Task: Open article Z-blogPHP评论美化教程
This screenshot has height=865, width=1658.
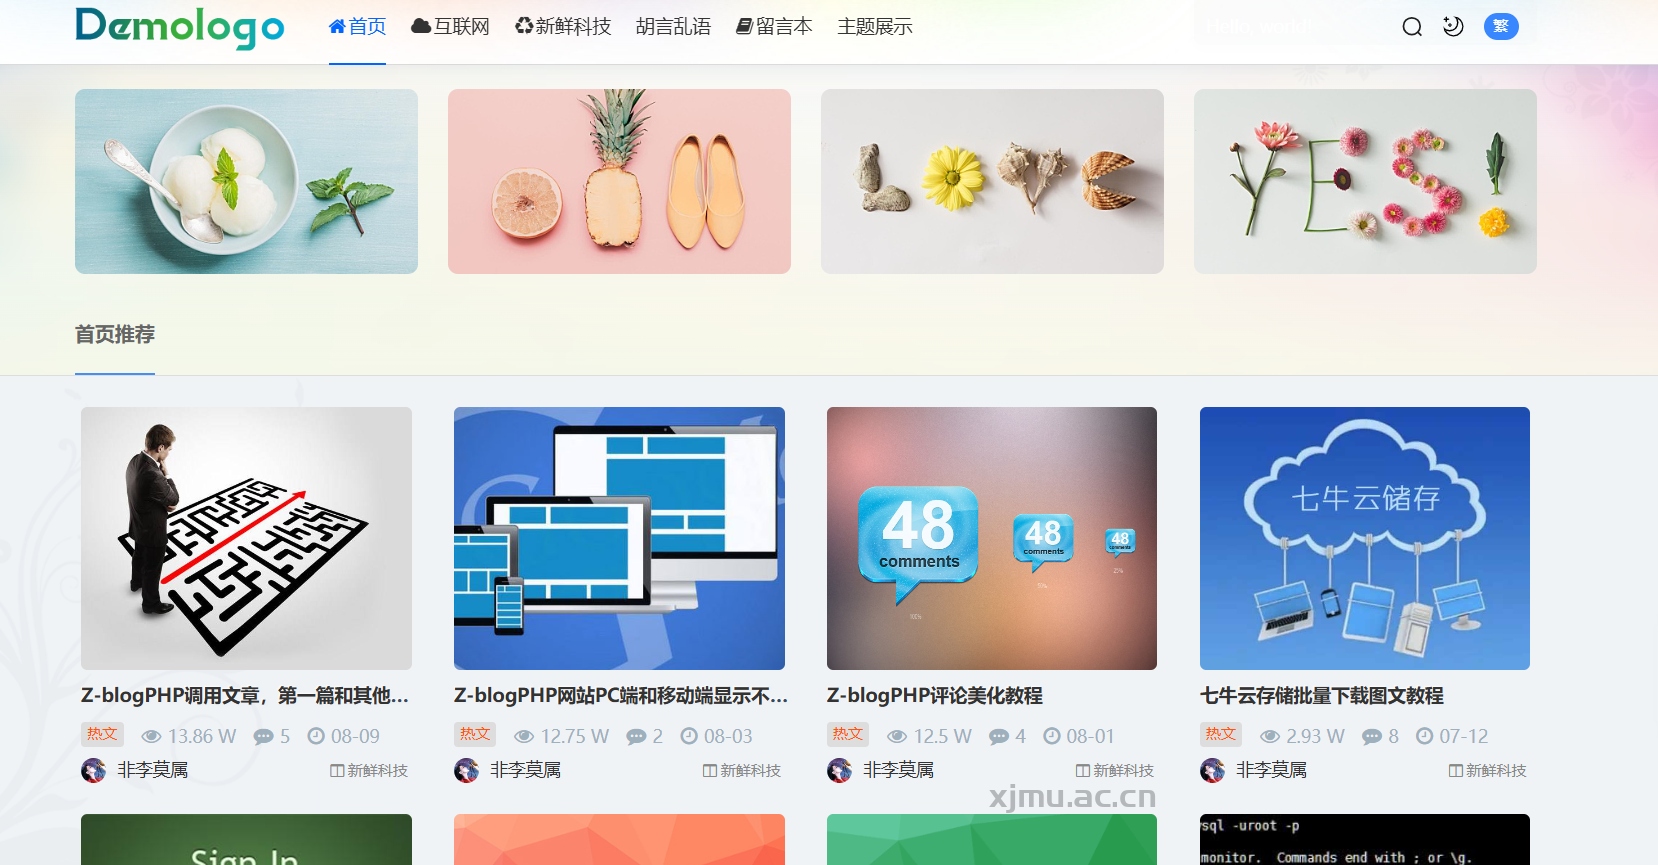Action: [x=934, y=696]
